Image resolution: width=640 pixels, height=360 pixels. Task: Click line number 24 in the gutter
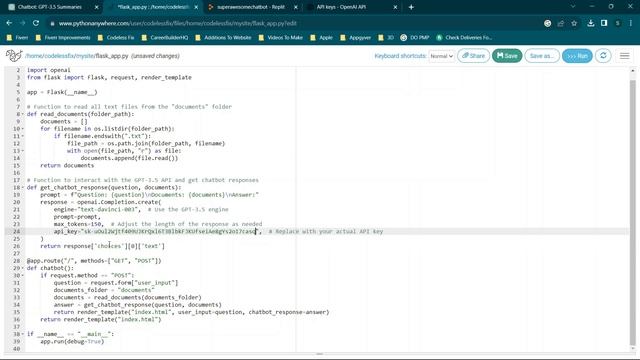point(16,231)
